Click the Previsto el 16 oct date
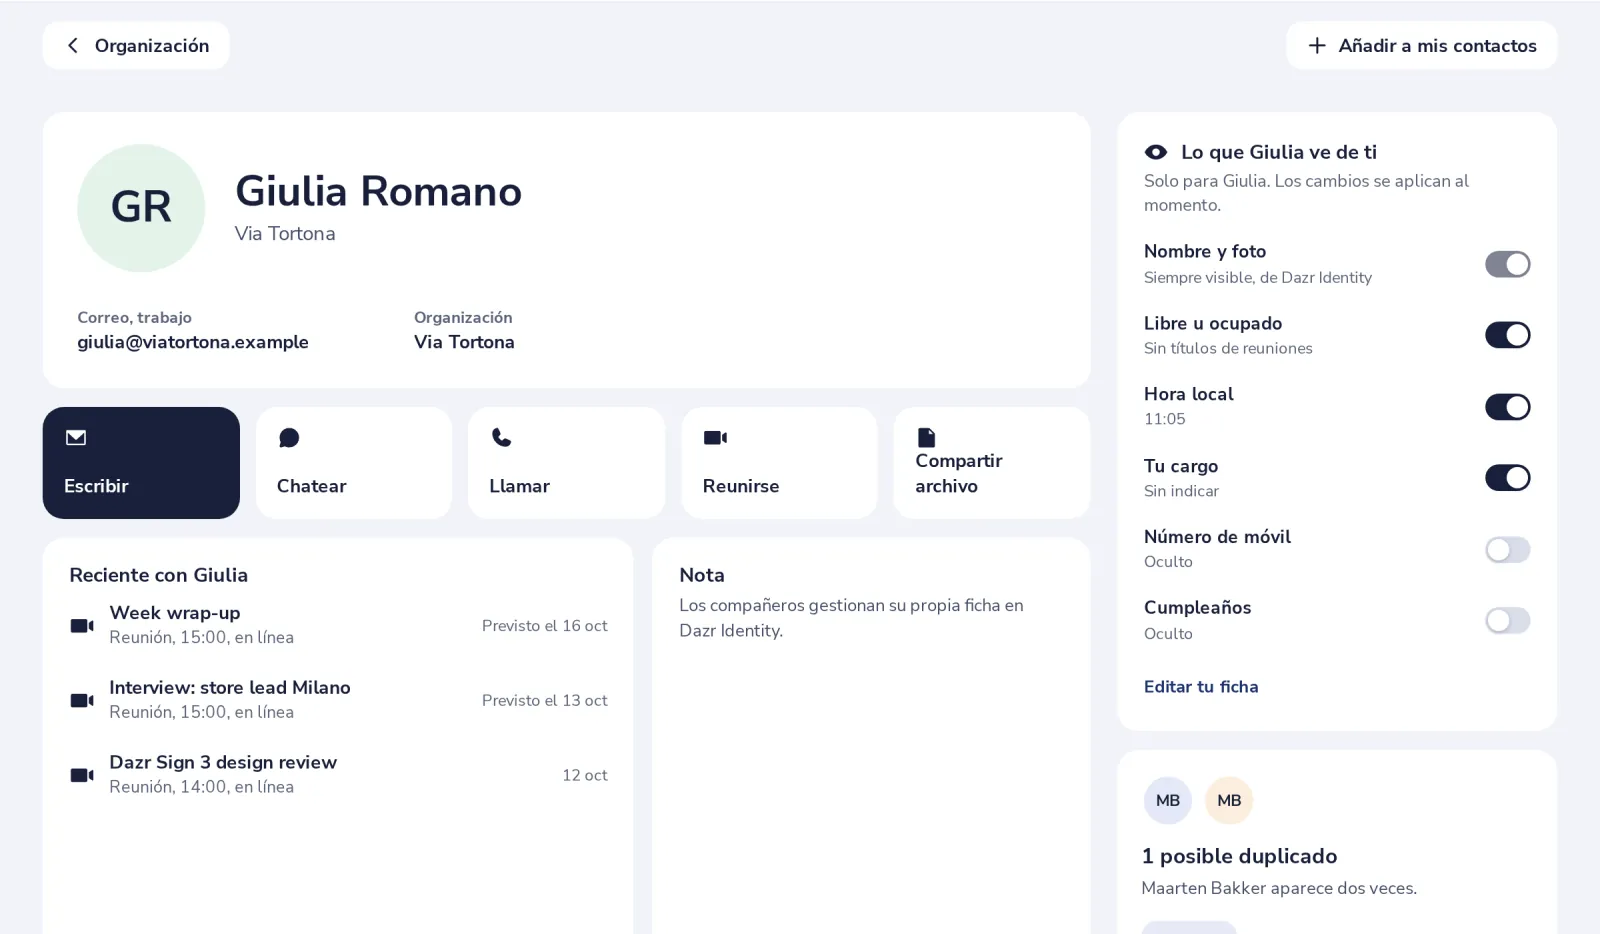This screenshot has height=934, width=1600. point(545,626)
